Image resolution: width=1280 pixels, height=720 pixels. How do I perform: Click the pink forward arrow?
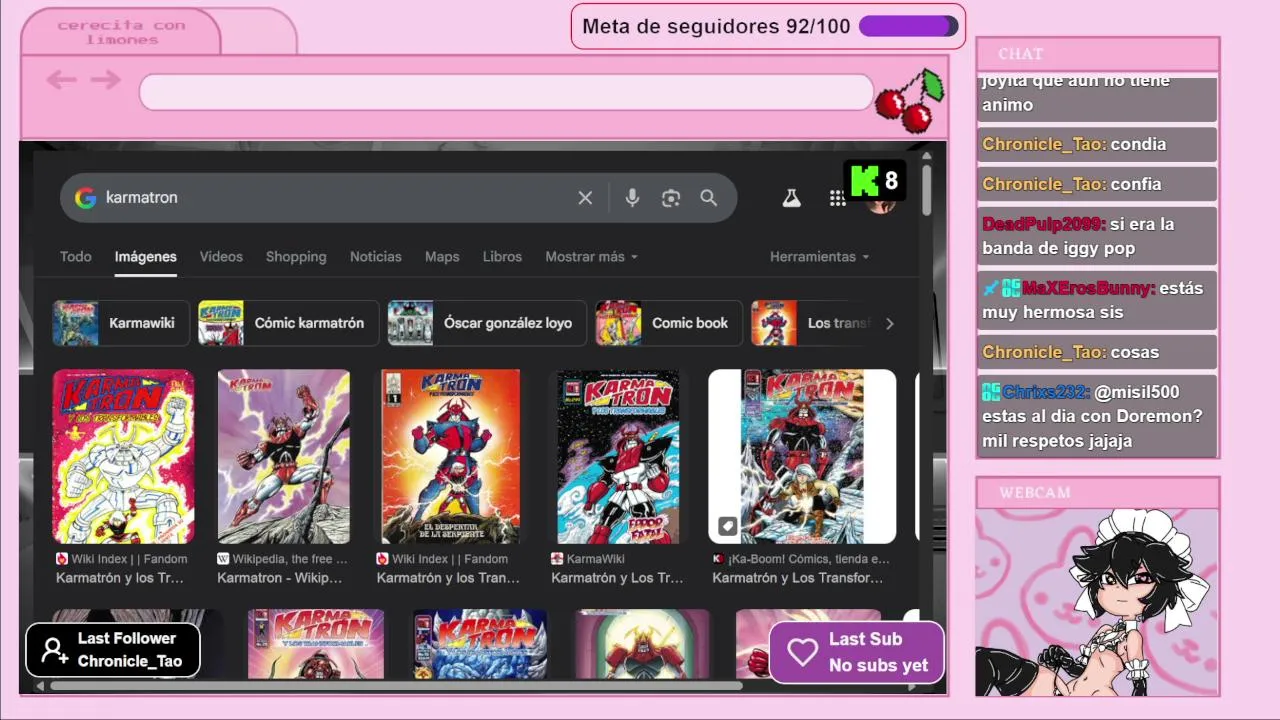[x=105, y=80]
